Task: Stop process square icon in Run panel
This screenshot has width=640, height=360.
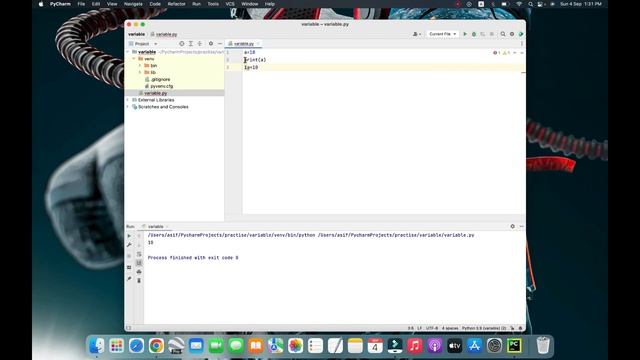Action: pos(129,256)
